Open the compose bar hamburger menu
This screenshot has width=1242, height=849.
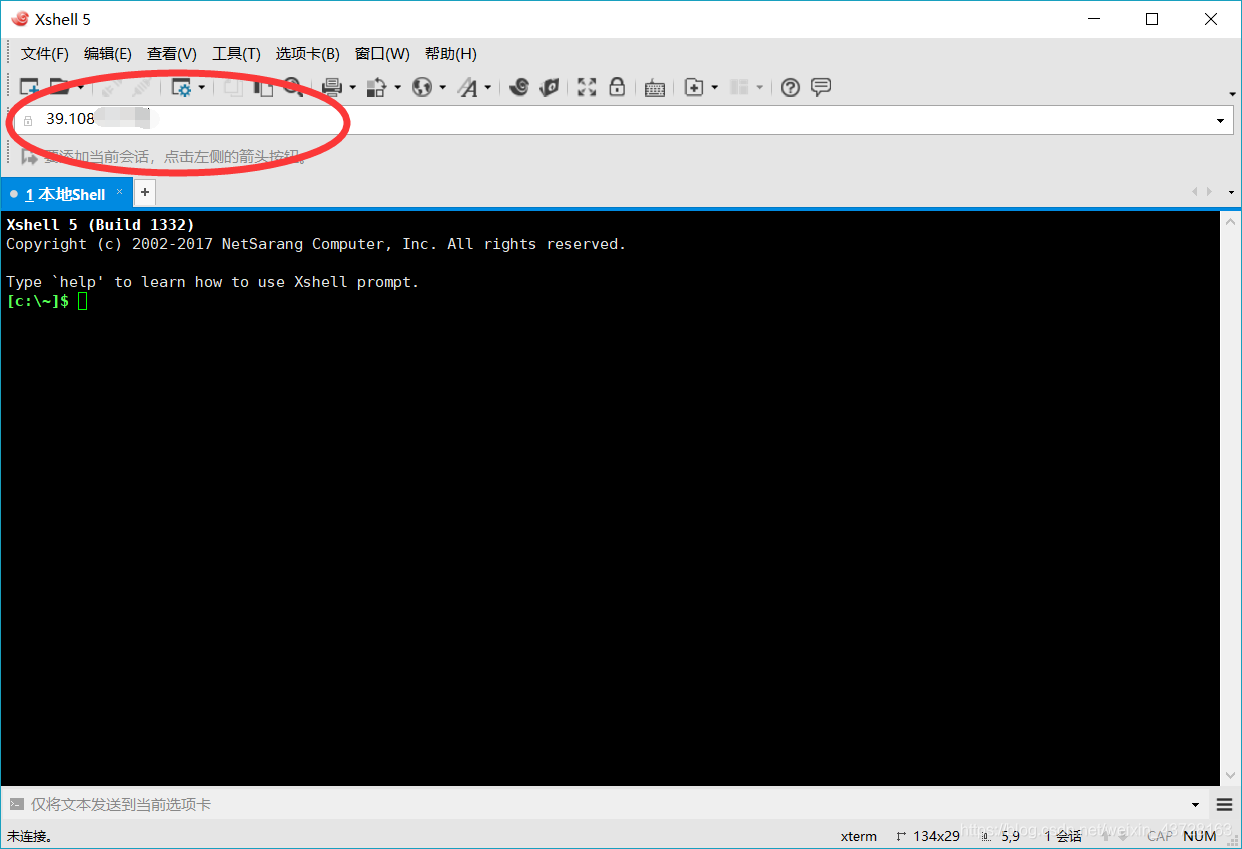point(1225,805)
